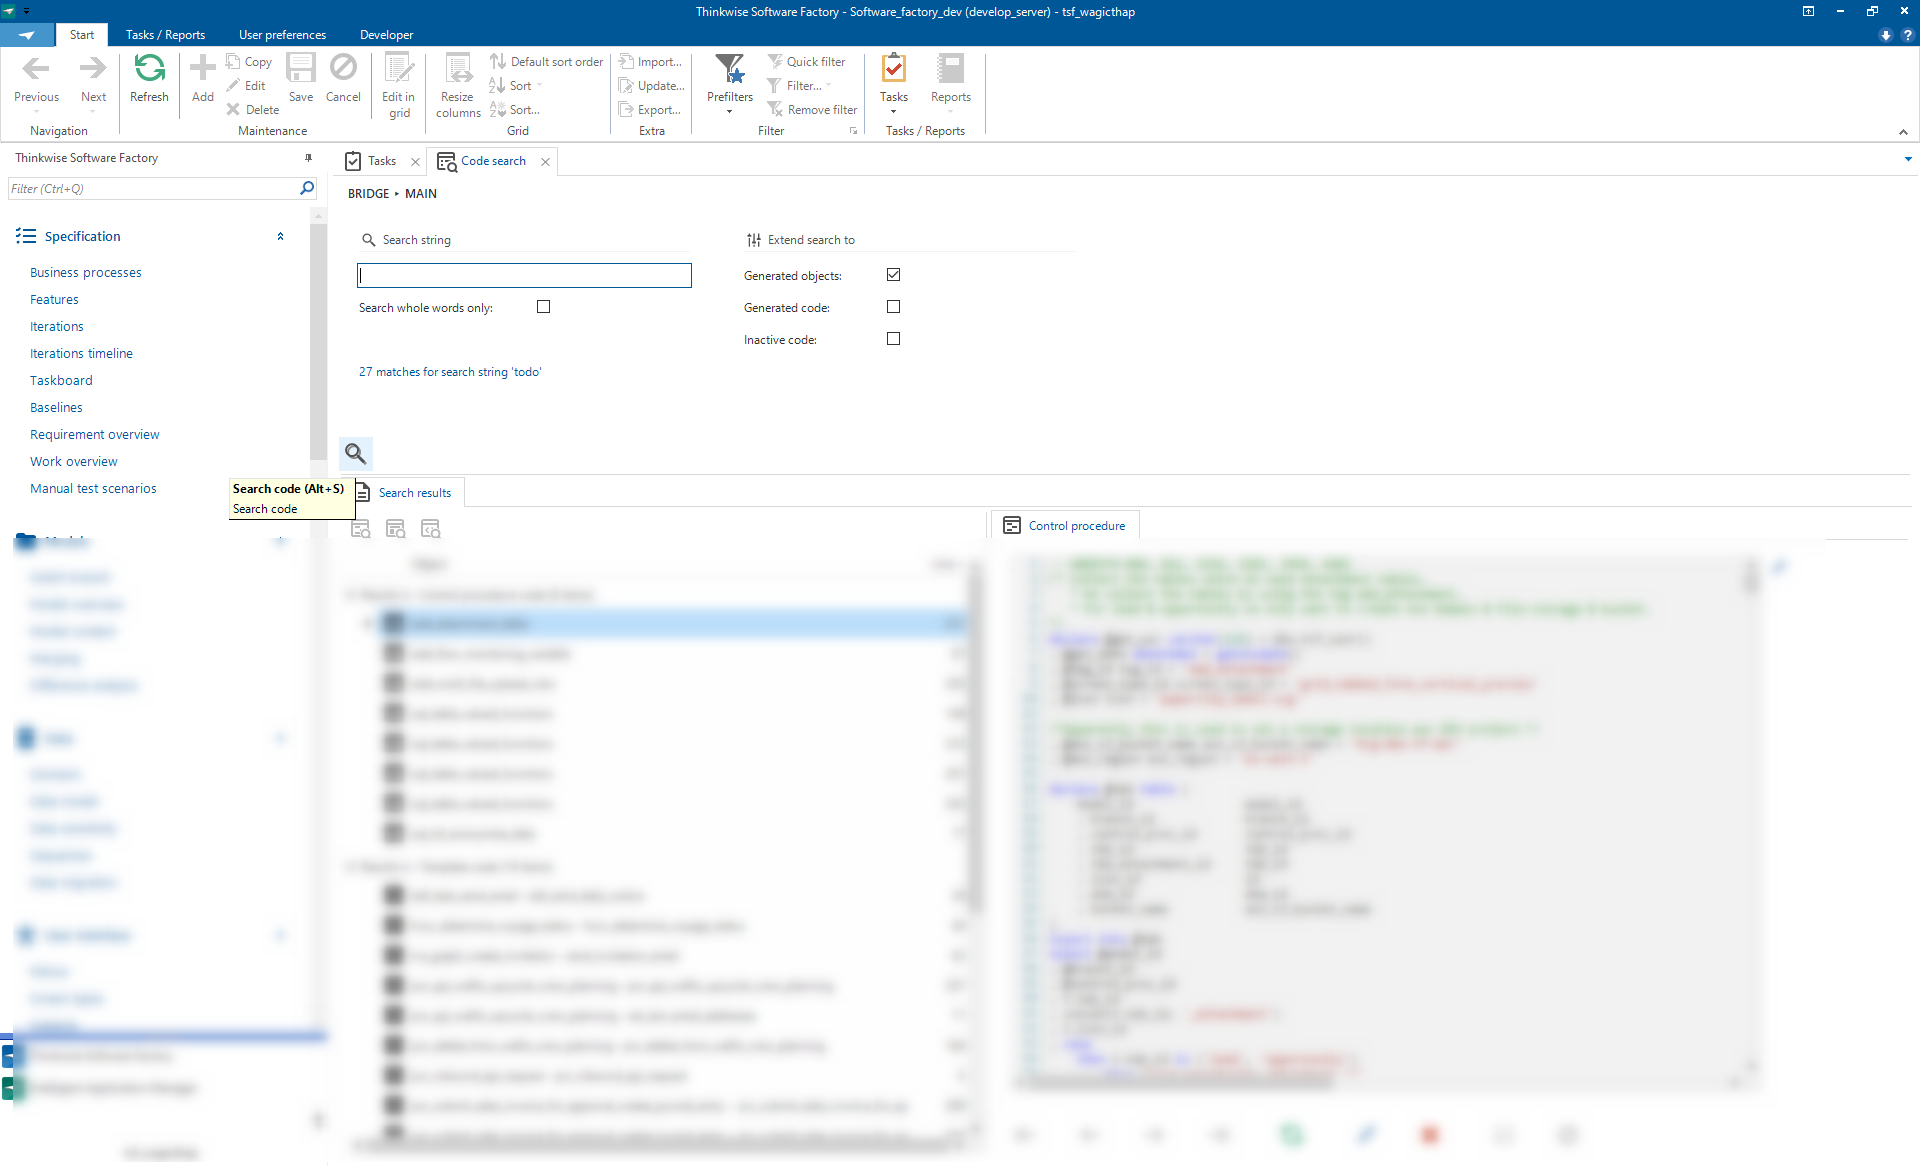The image size is (1920, 1166).
Task: Click the Search string input field
Action: click(x=524, y=275)
